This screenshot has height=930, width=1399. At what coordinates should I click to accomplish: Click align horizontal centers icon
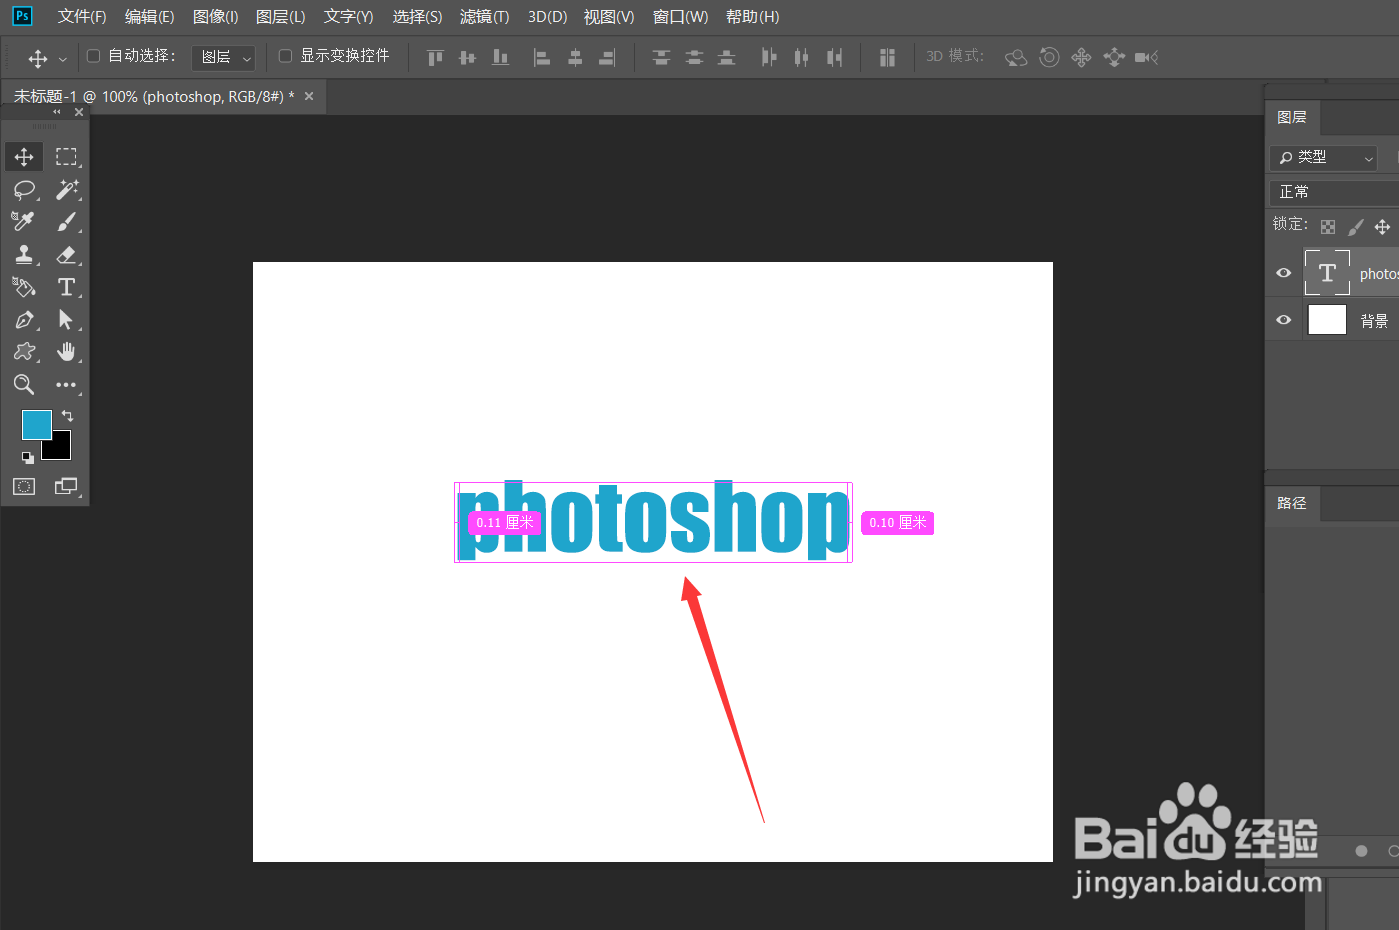pyautogui.click(x=575, y=57)
